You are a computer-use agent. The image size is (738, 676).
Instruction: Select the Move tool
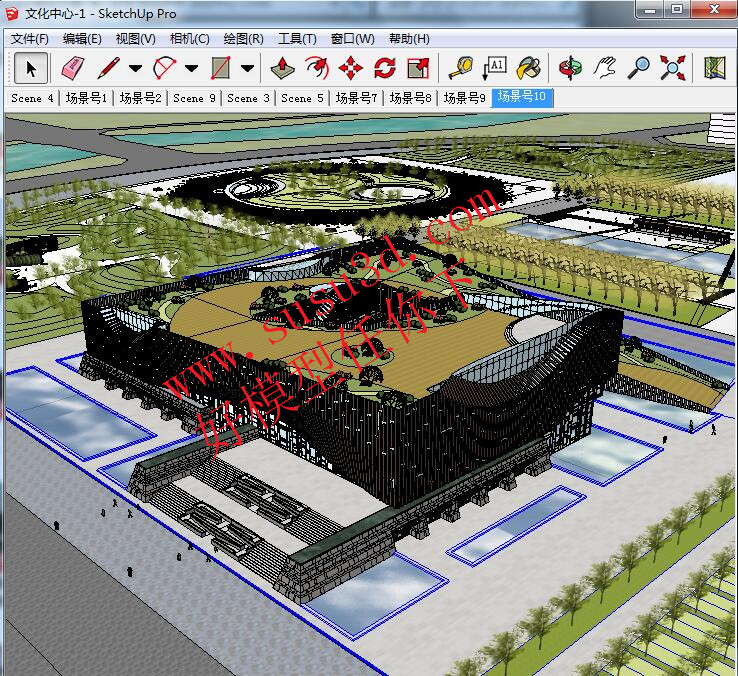coord(351,68)
